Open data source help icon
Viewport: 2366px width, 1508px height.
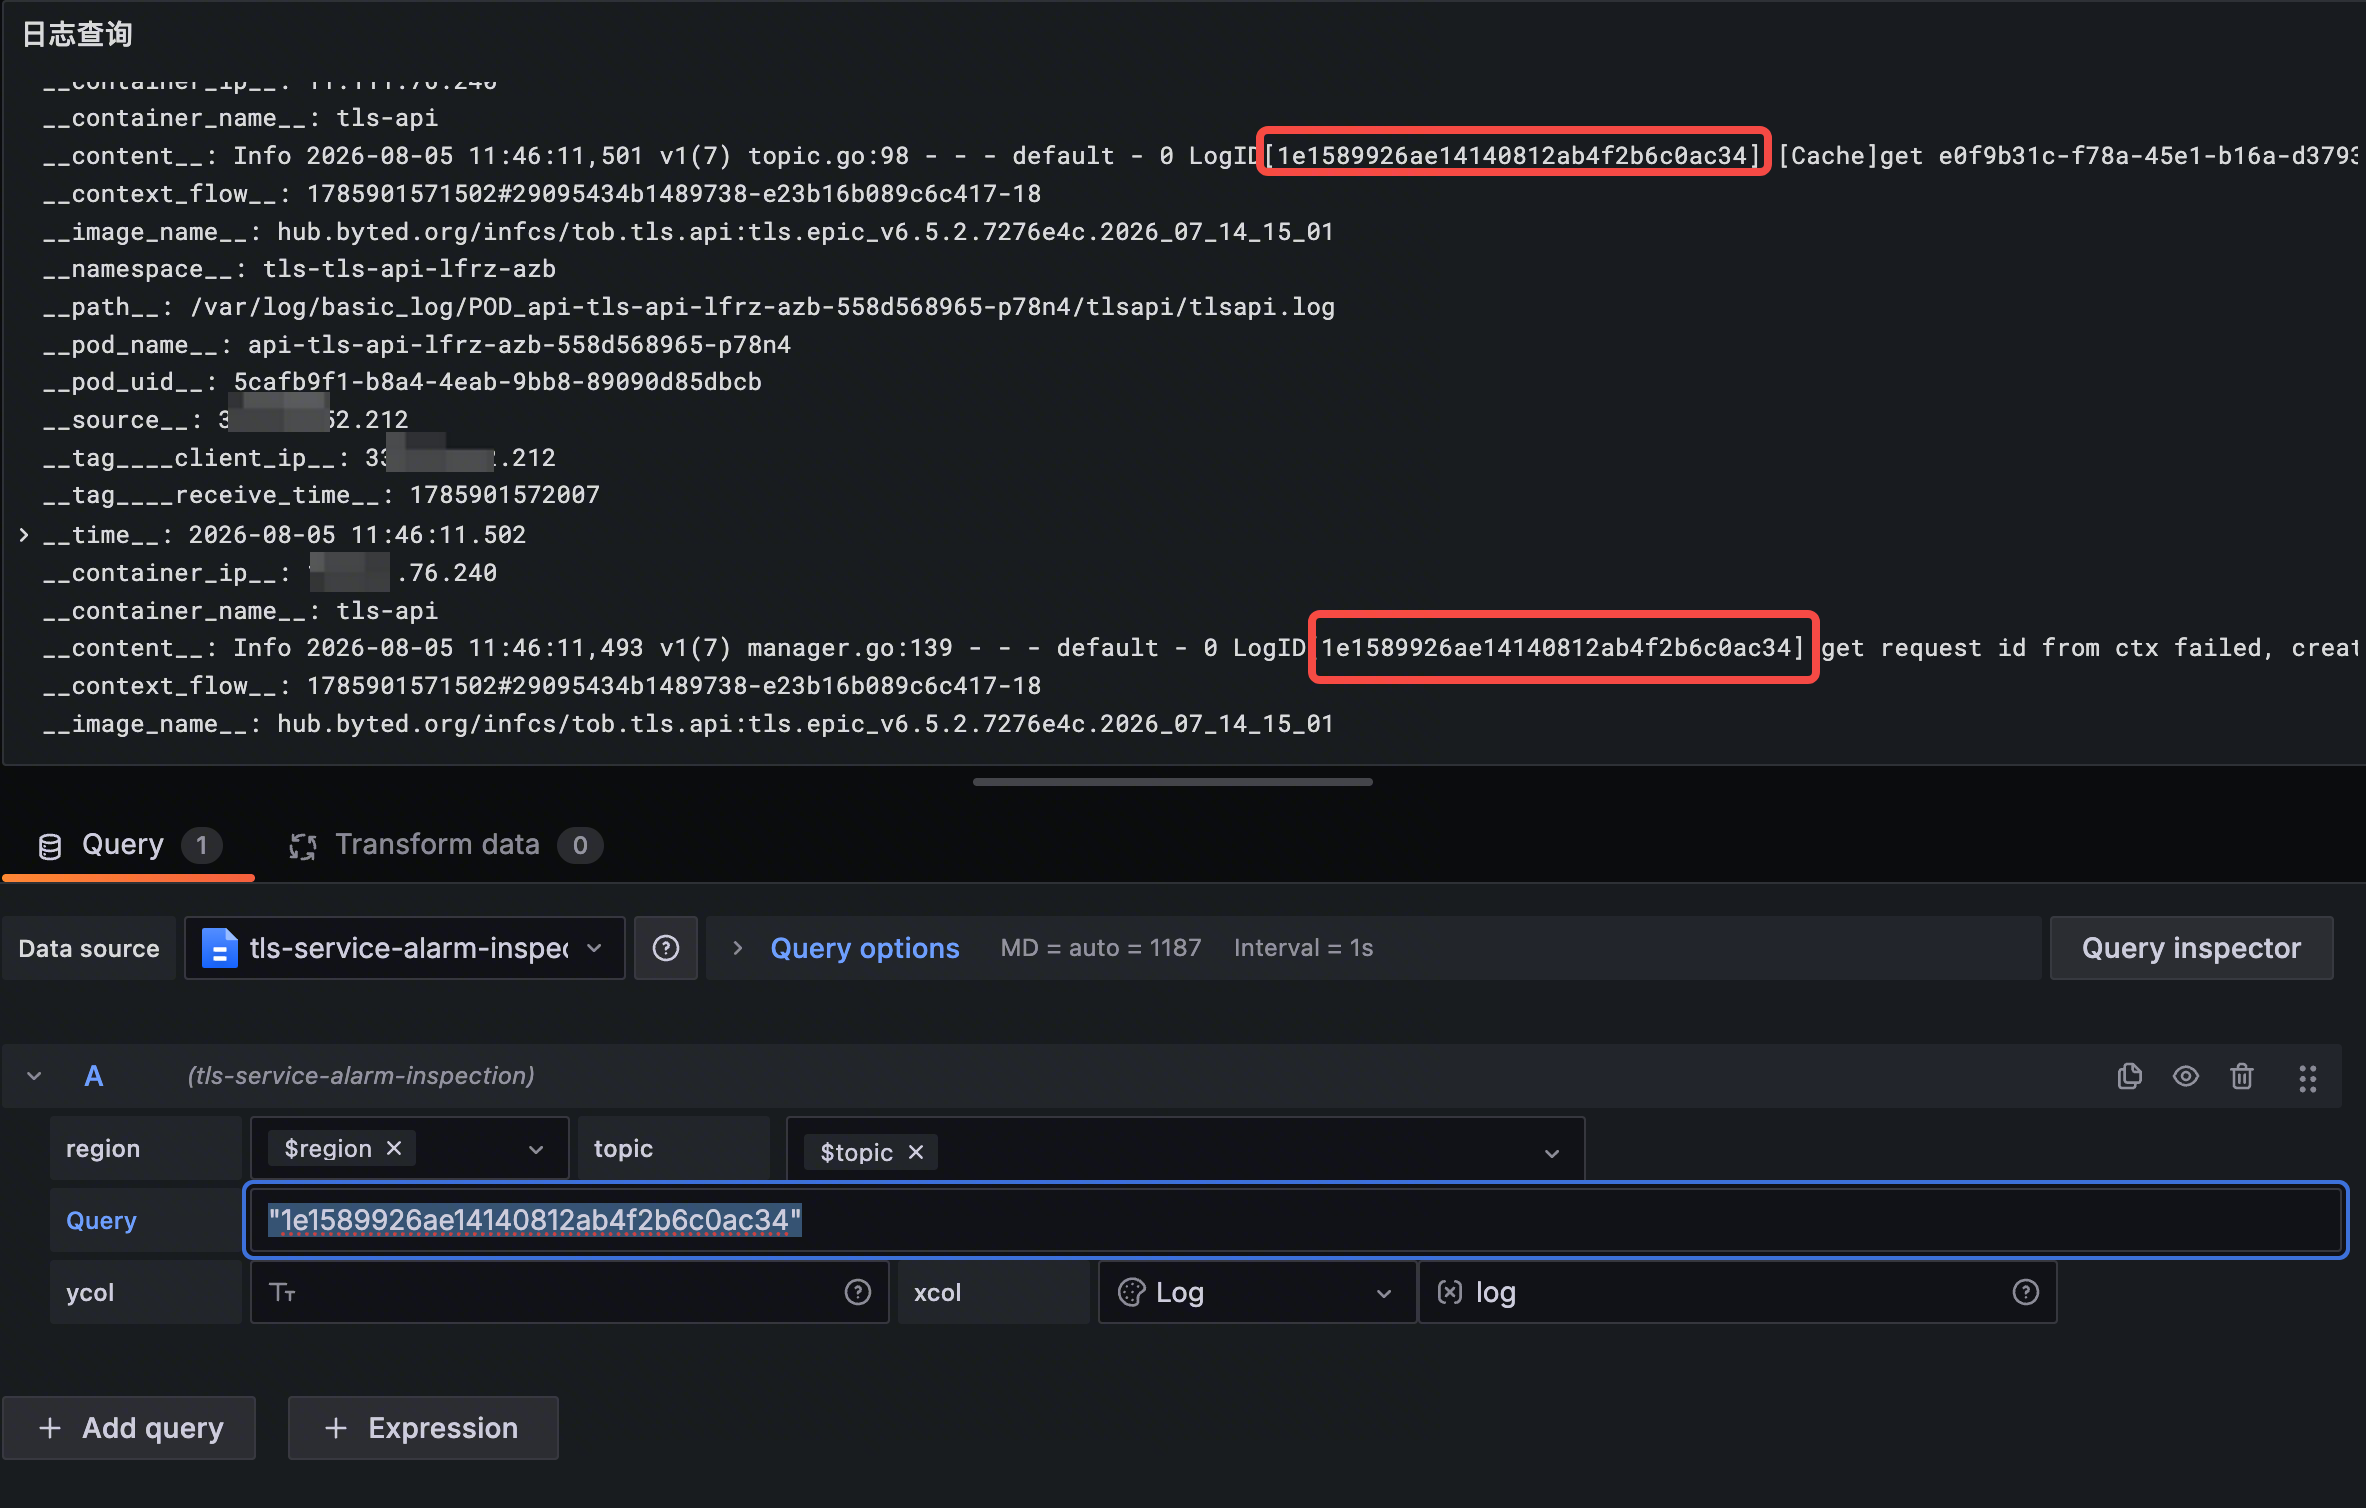(x=666, y=948)
